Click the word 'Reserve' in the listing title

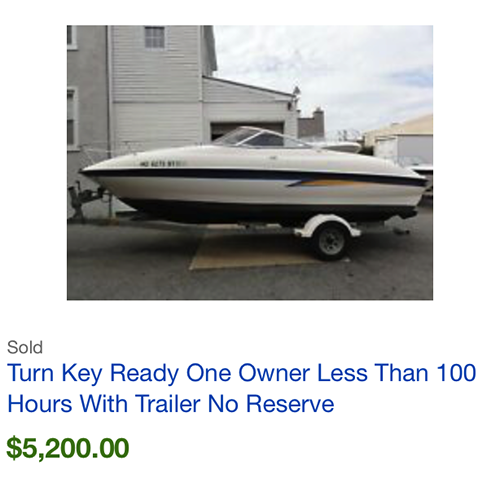point(290,404)
